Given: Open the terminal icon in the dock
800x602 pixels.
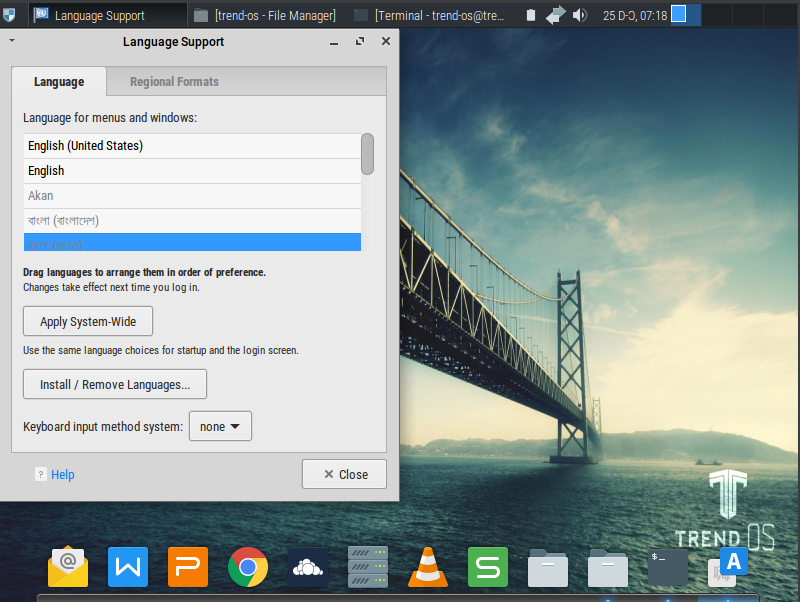Looking at the screenshot, I should [x=667, y=567].
